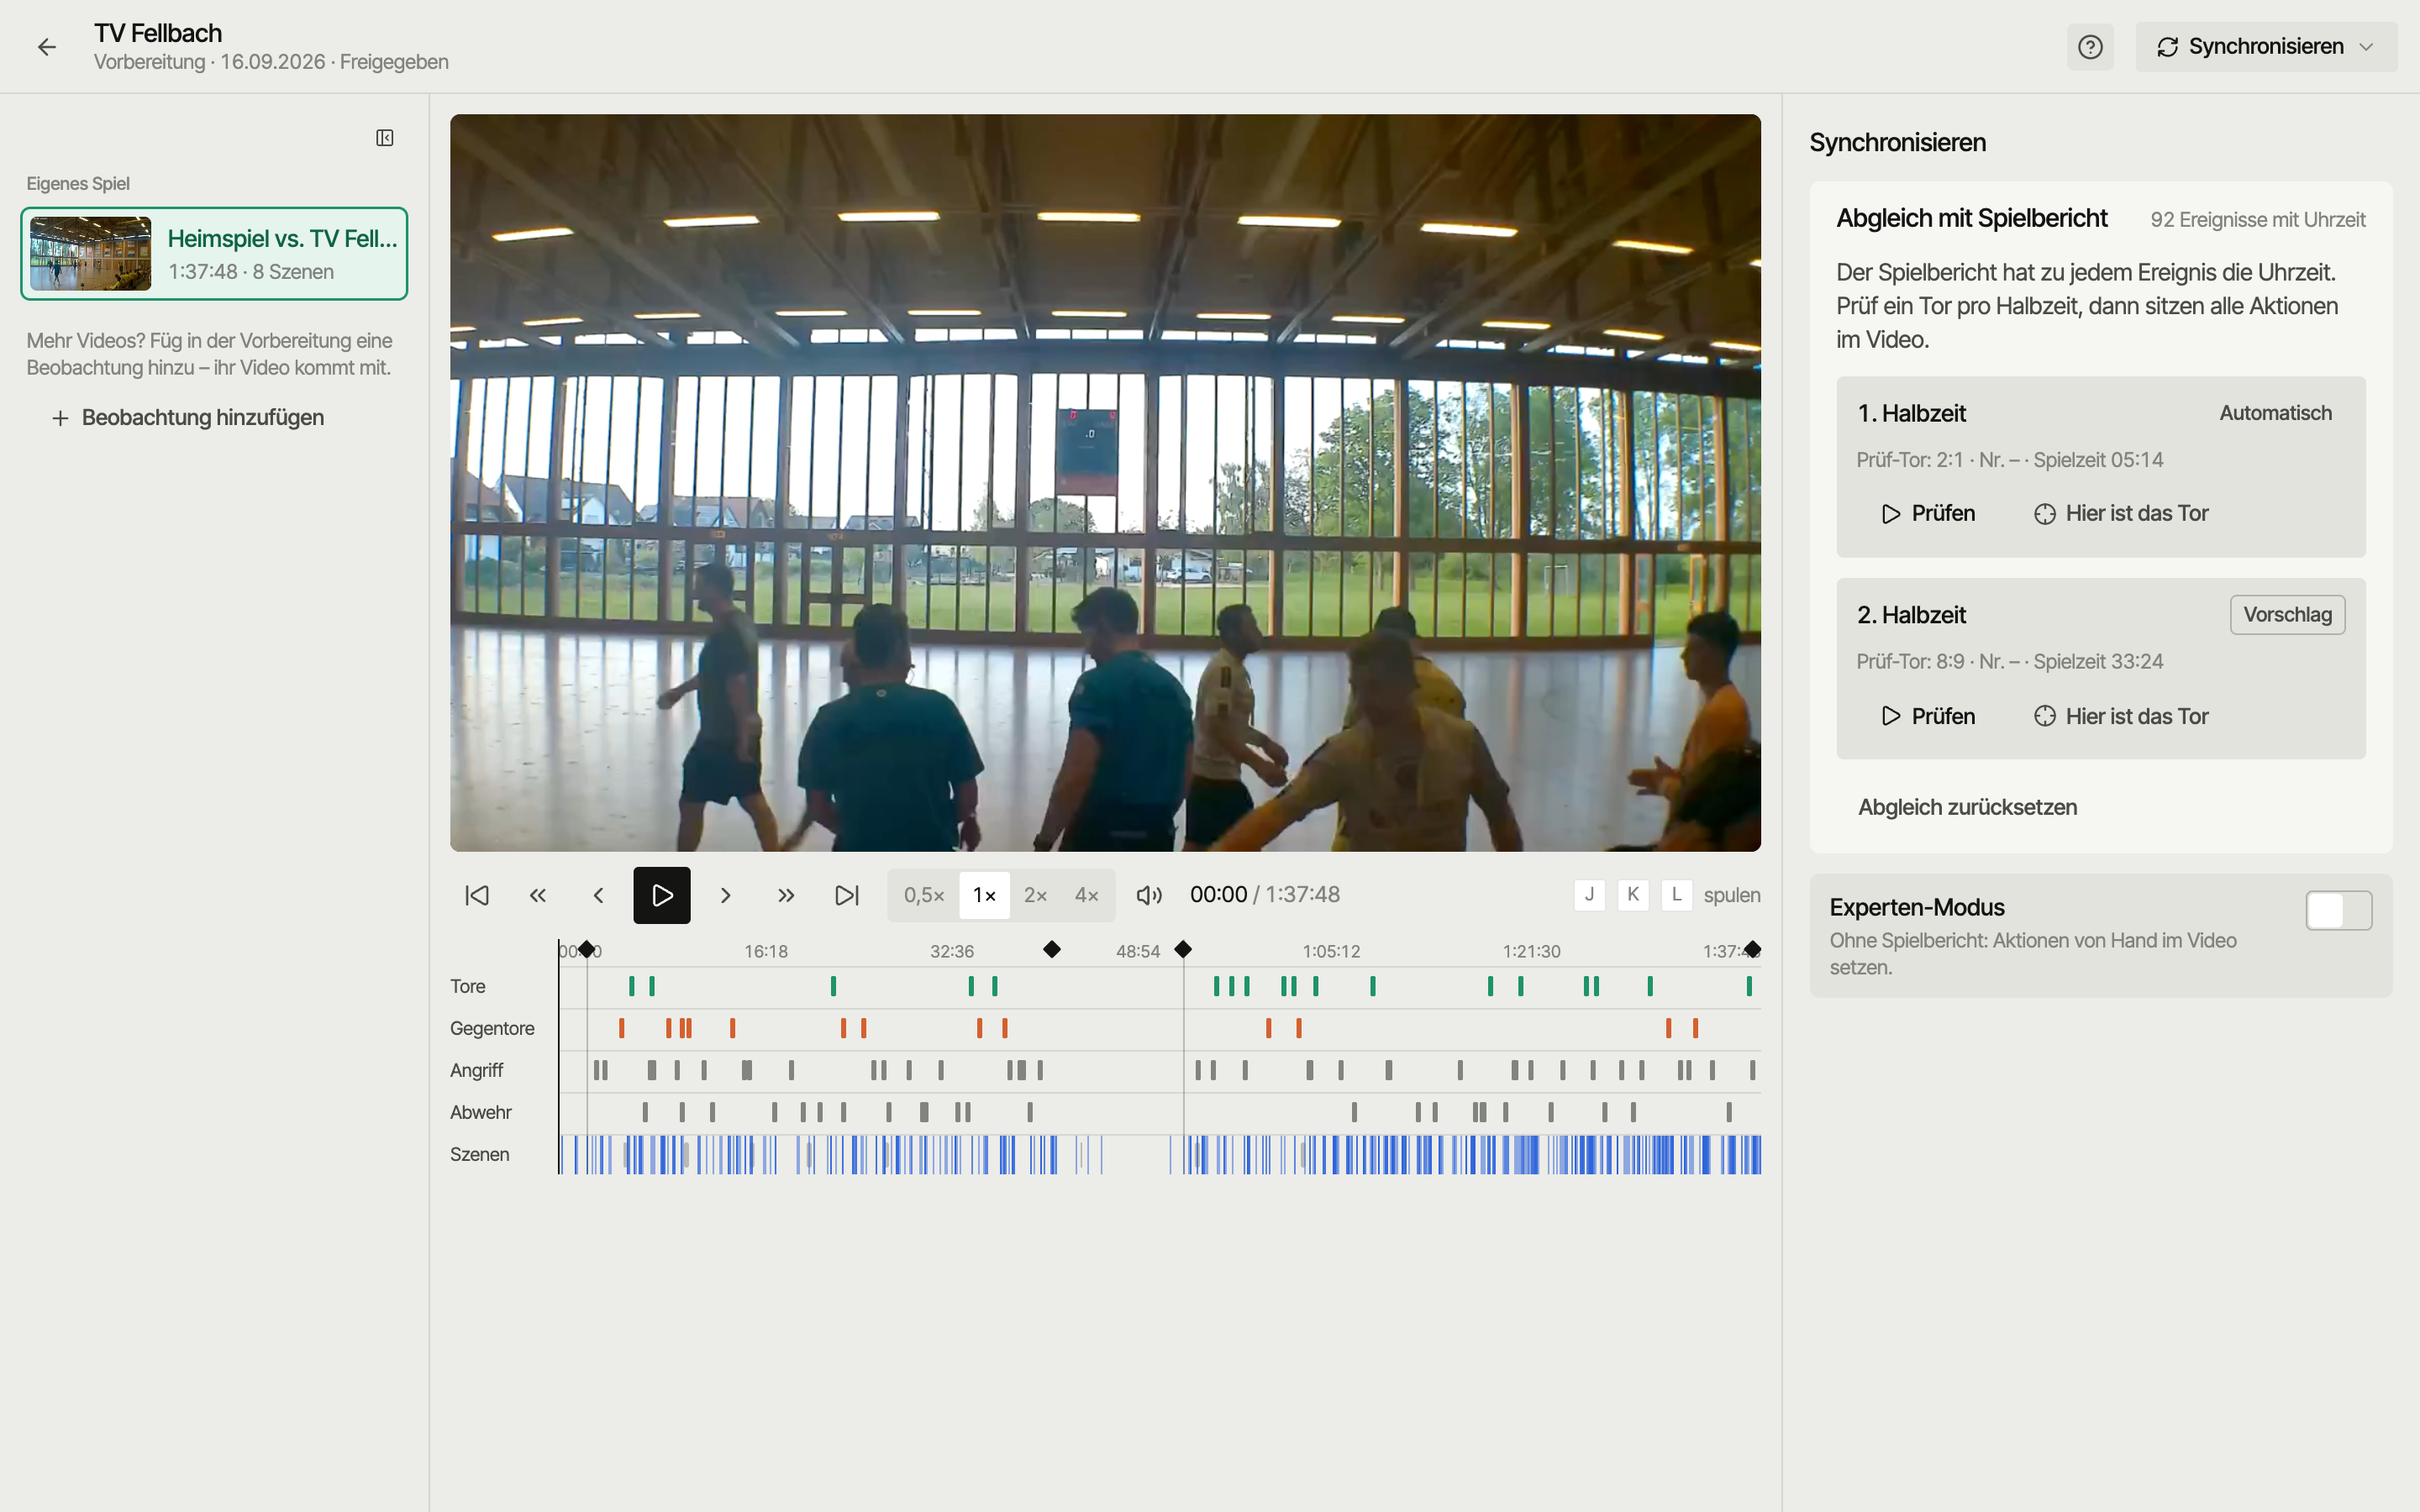Click the video preview frame
This screenshot has height=1512, width=2420.
pyautogui.click(x=1105, y=483)
